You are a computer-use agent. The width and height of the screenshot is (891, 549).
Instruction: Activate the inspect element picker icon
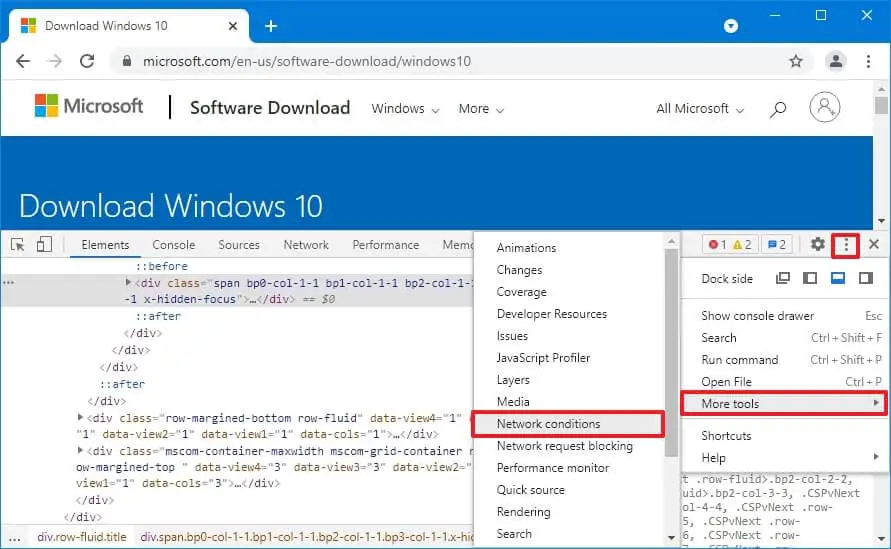(x=17, y=244)
